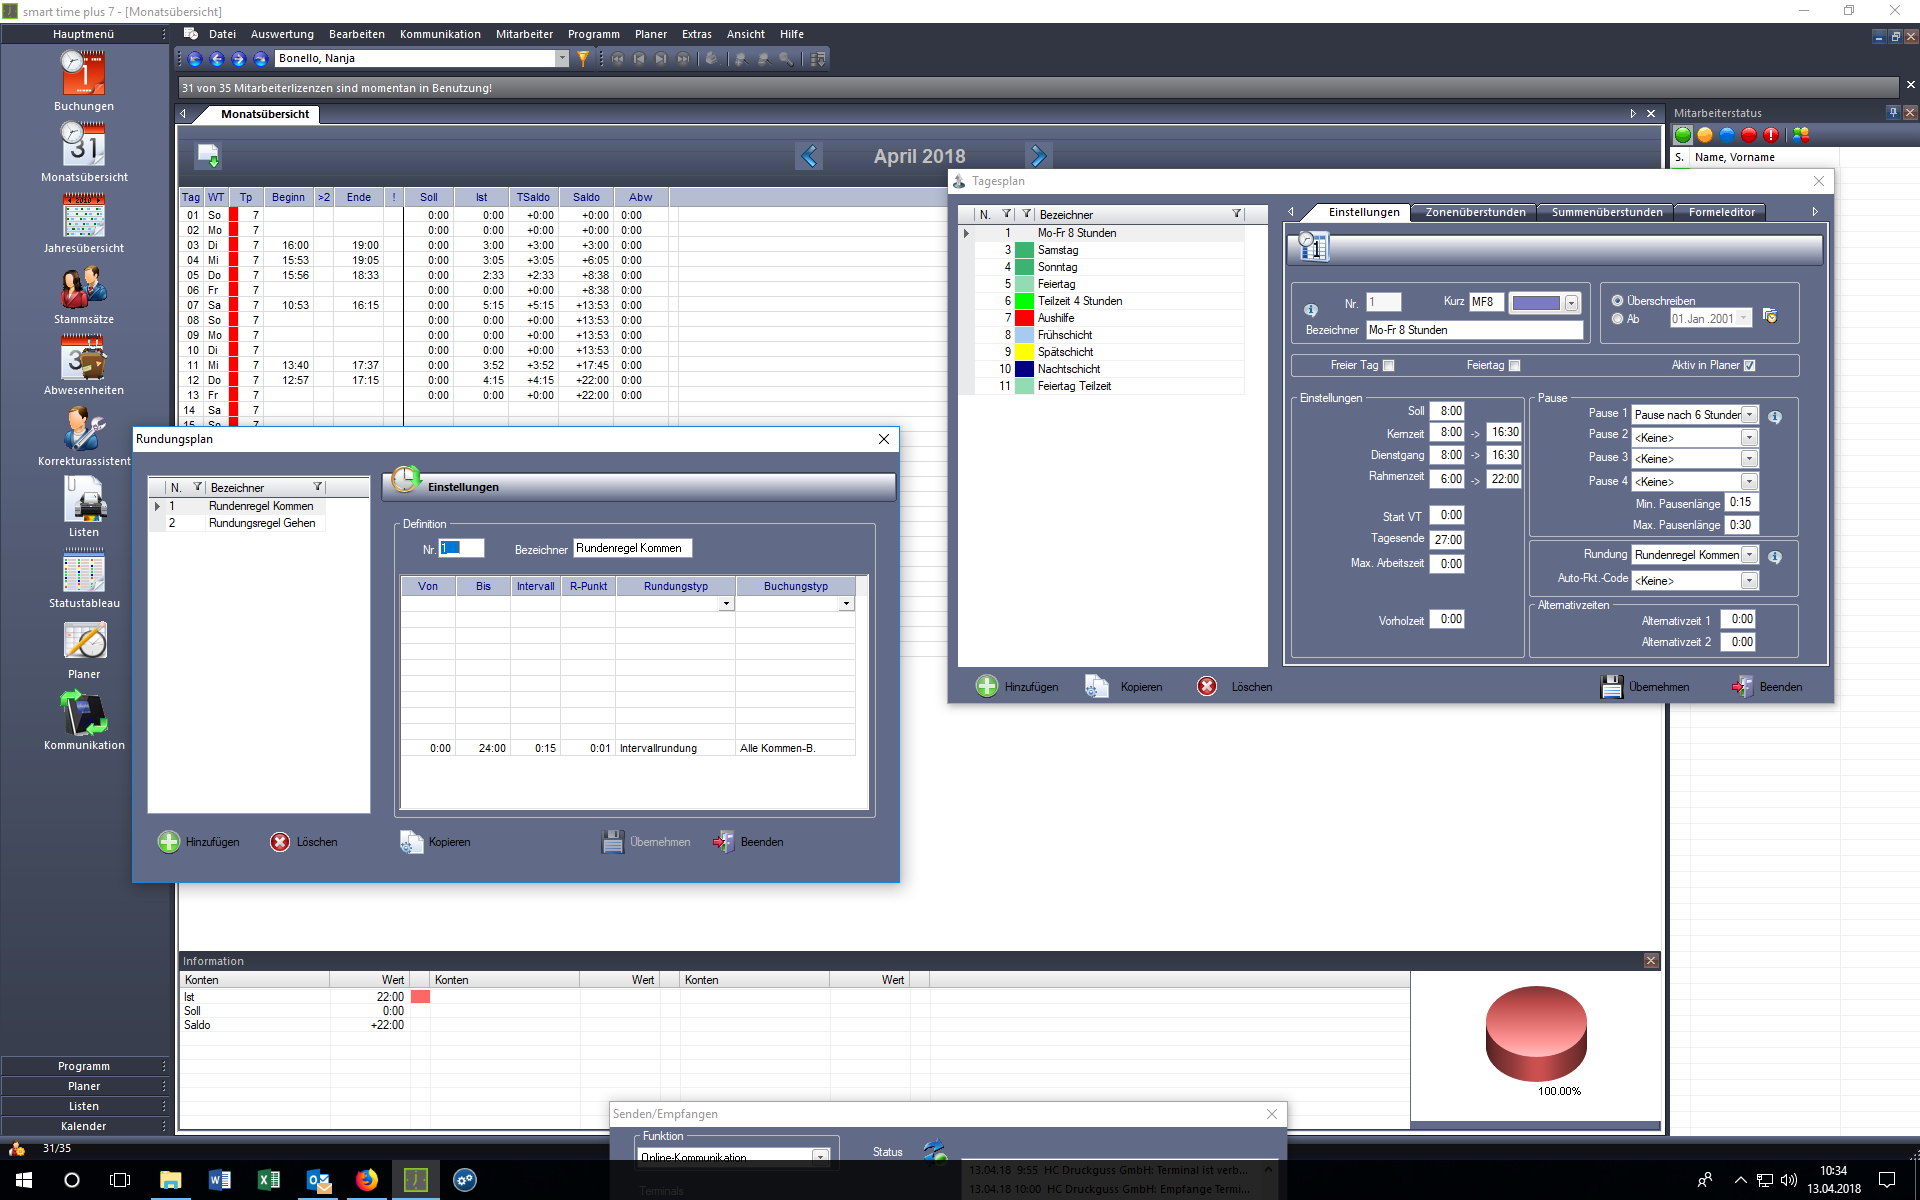Click Übernehmen in Tagesplan window
Image resolution: width=1920 pixels, height=1200 pixels.
(x=1645, y=687)
